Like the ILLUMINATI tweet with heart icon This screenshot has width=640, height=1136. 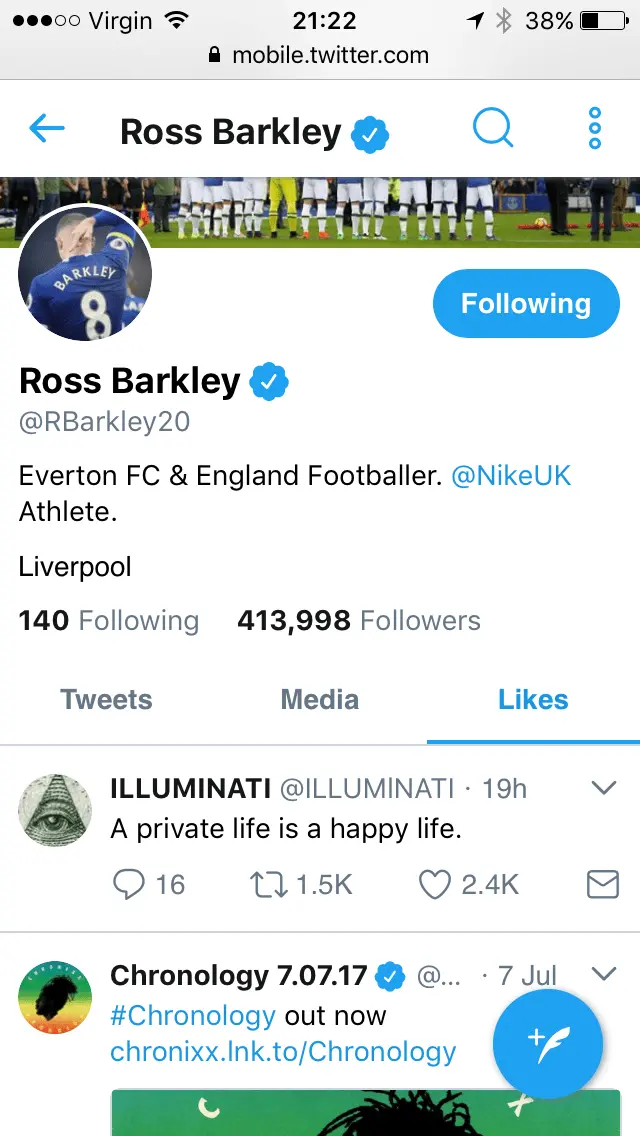click(x=436, y=884)
